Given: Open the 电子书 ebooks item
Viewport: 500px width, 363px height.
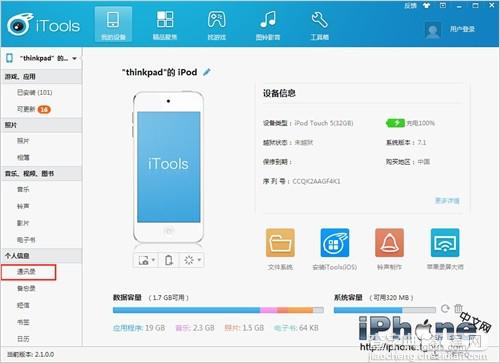Looking at the screenshot, I should [26, 240].
